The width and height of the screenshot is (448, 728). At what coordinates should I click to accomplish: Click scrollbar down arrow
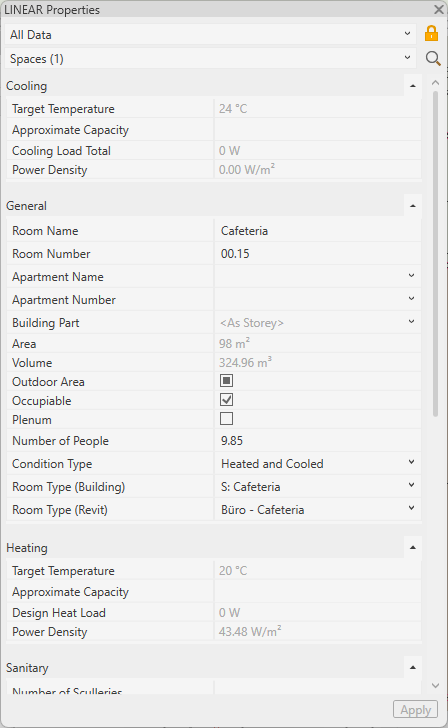click(435, 685)
